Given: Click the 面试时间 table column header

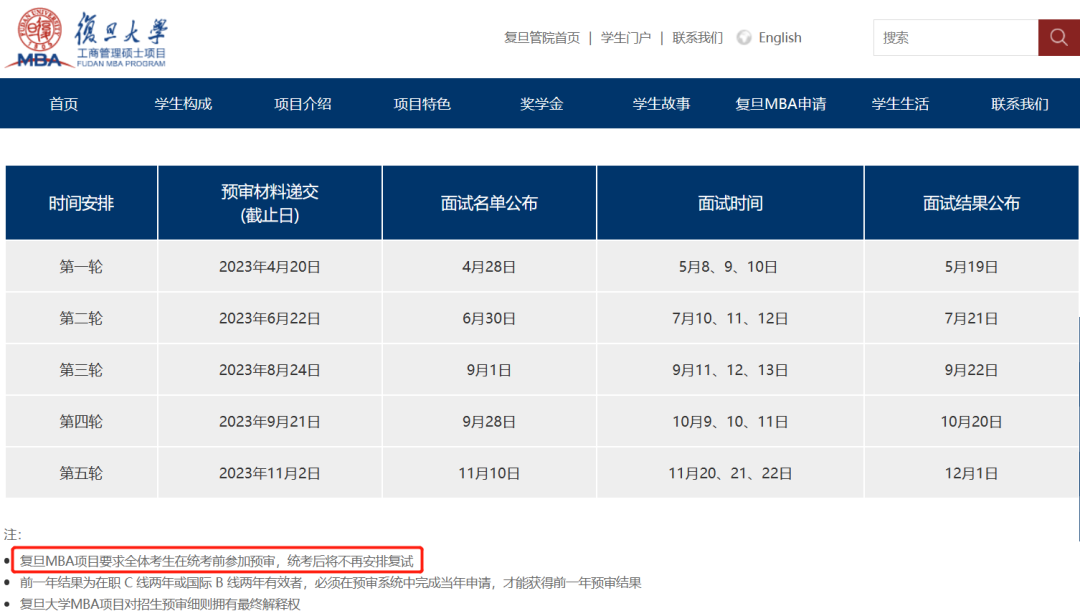Looking at the screenshot, I should 730,203.
